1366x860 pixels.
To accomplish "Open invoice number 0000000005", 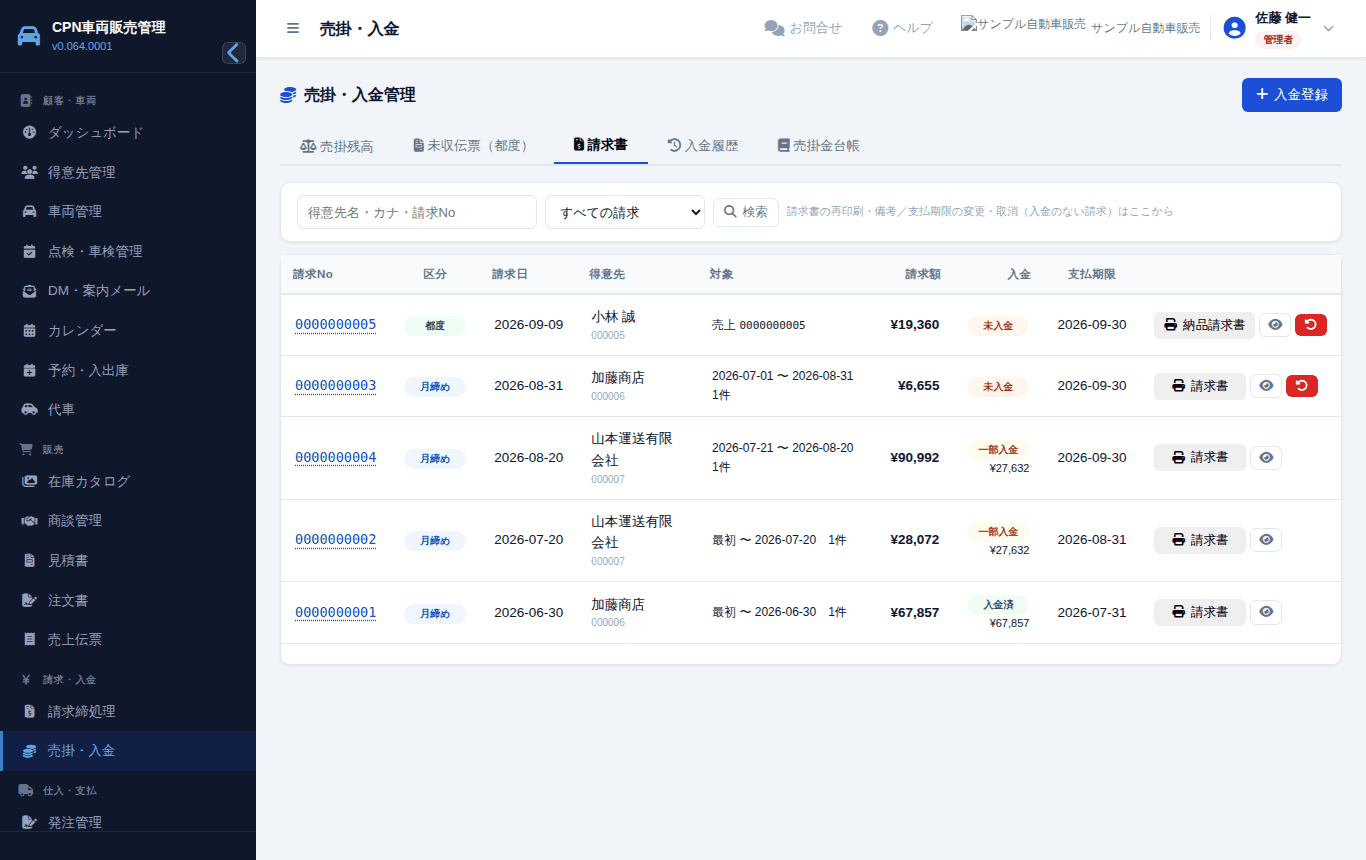I will (x=335, y=325).
